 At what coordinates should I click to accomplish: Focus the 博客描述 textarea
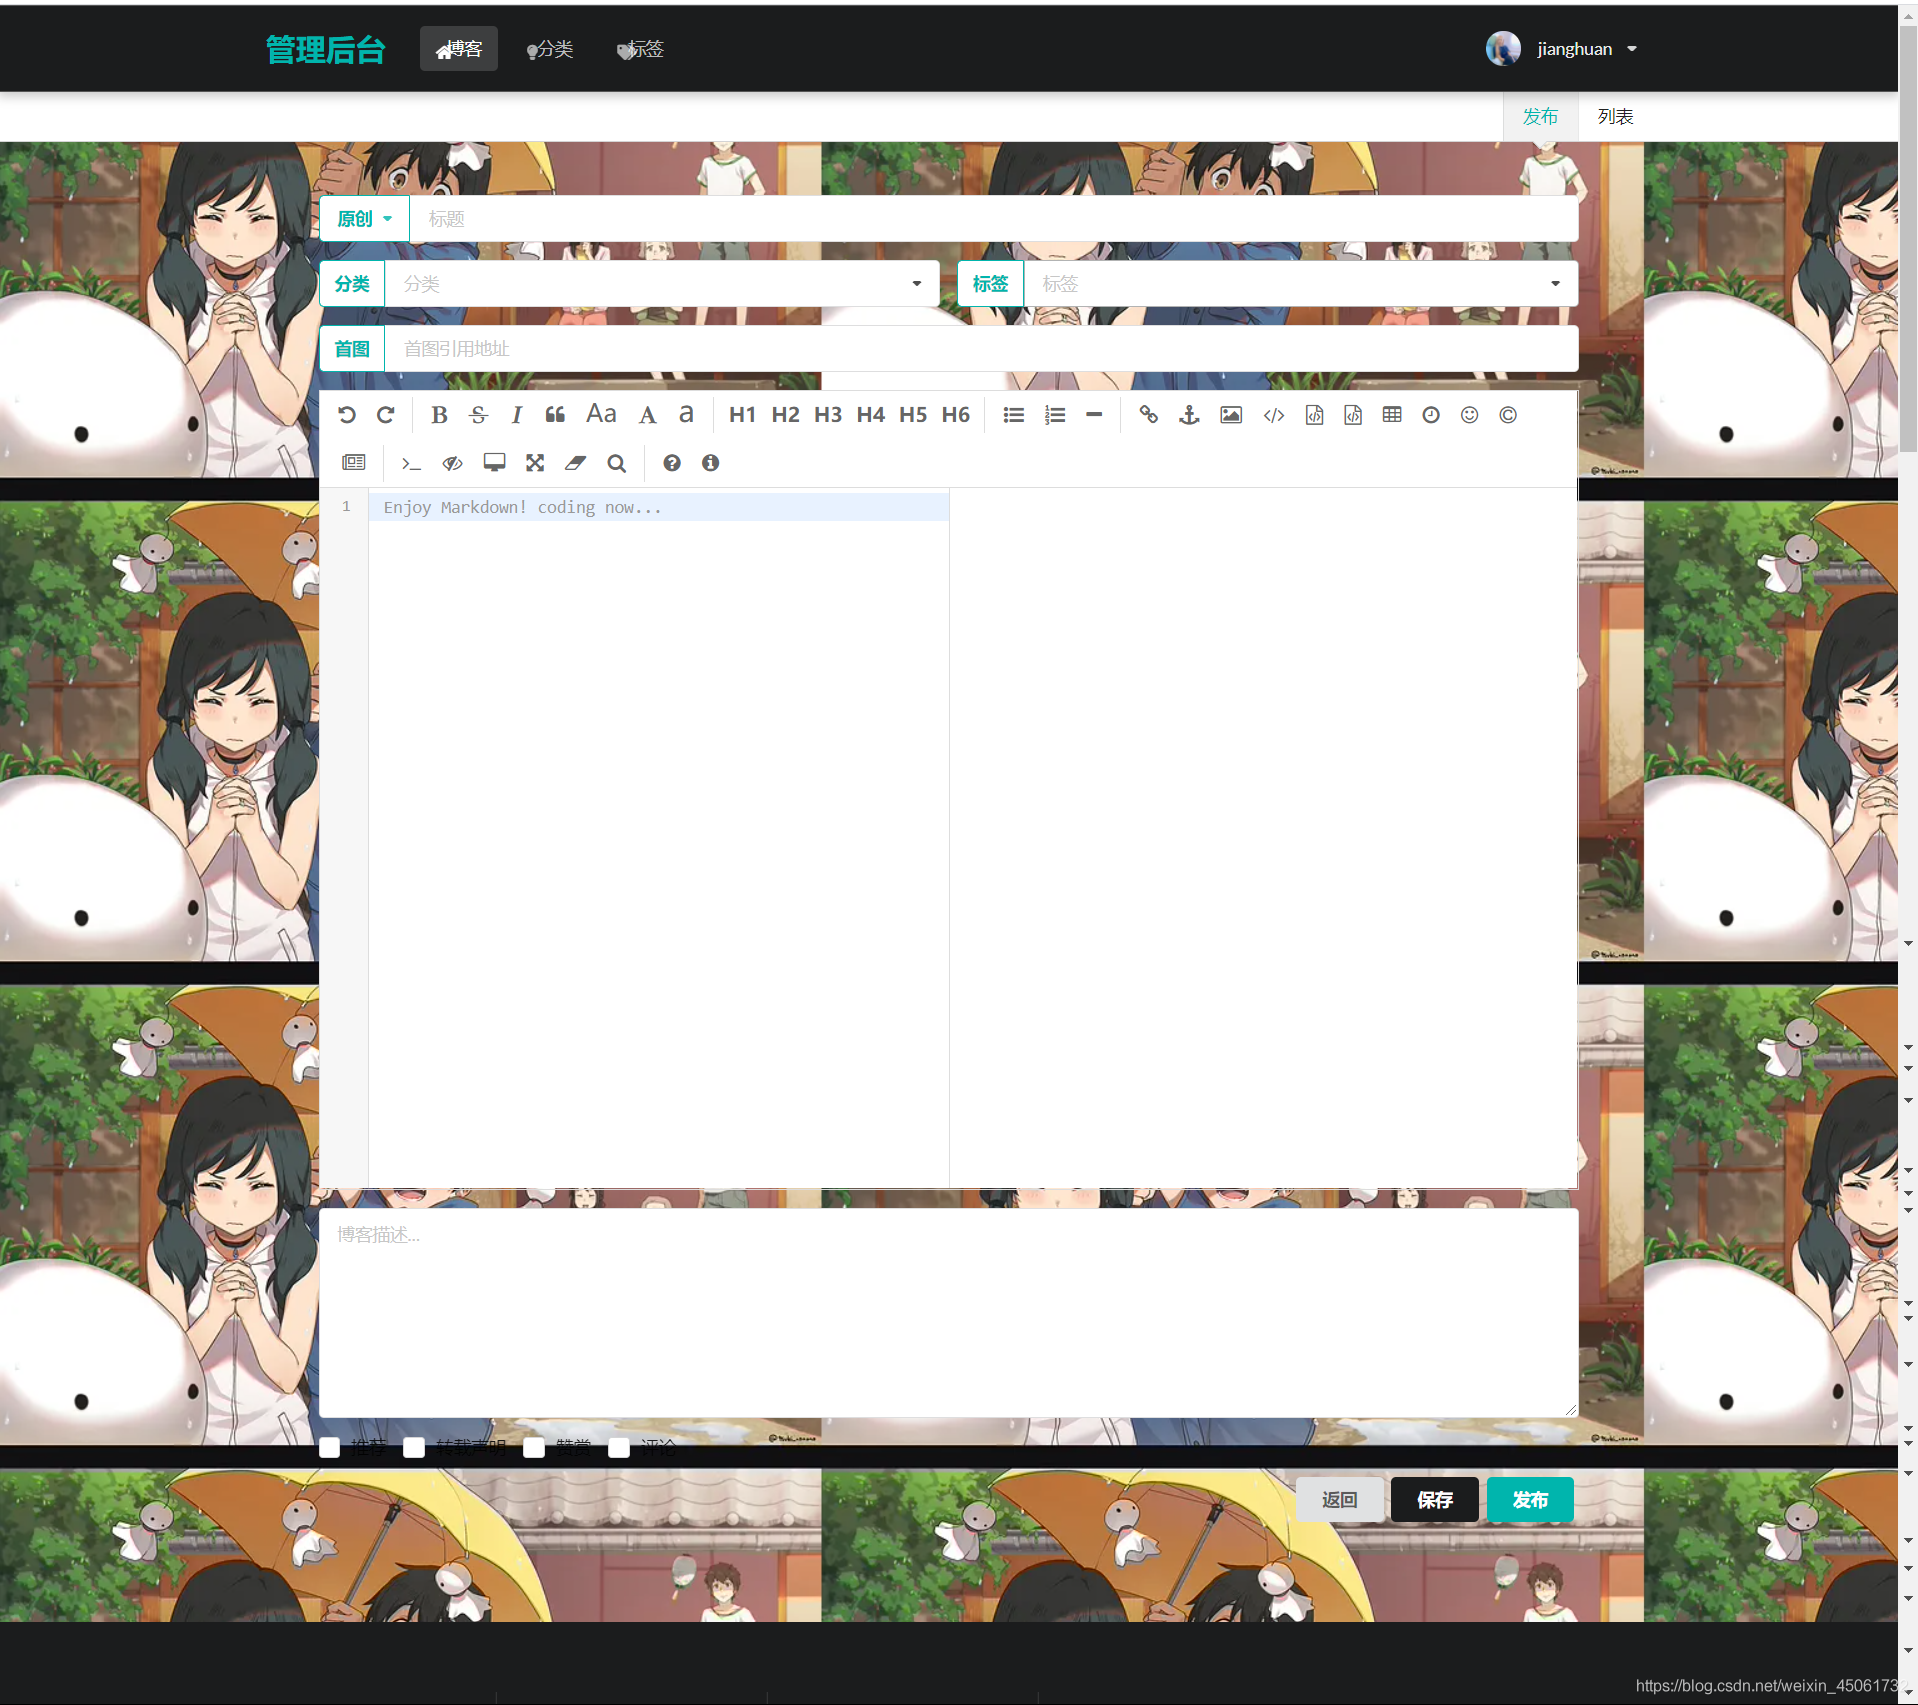click(948, 1312)
